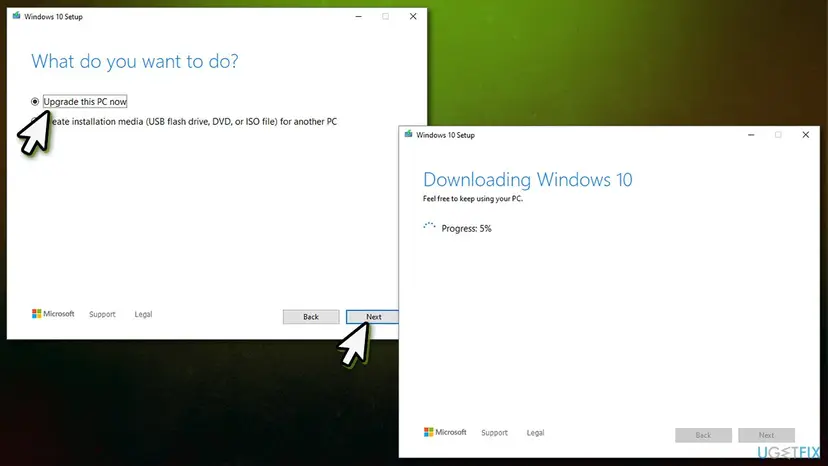
Task: Click the disabled maximize button of the Downloading window
Action: (x=778, y=135)
